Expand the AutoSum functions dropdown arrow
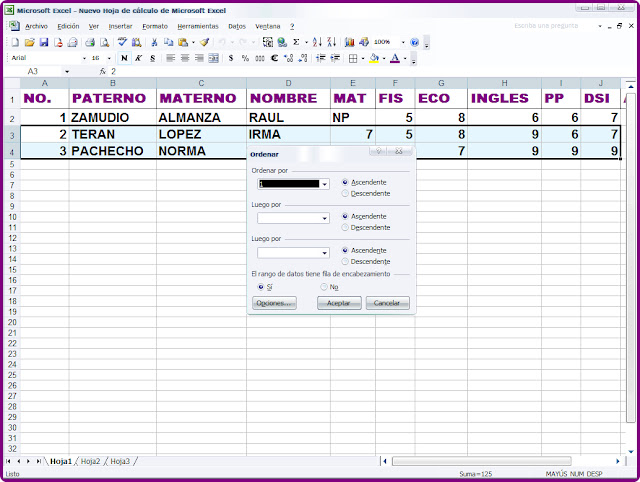 [306, 42]
